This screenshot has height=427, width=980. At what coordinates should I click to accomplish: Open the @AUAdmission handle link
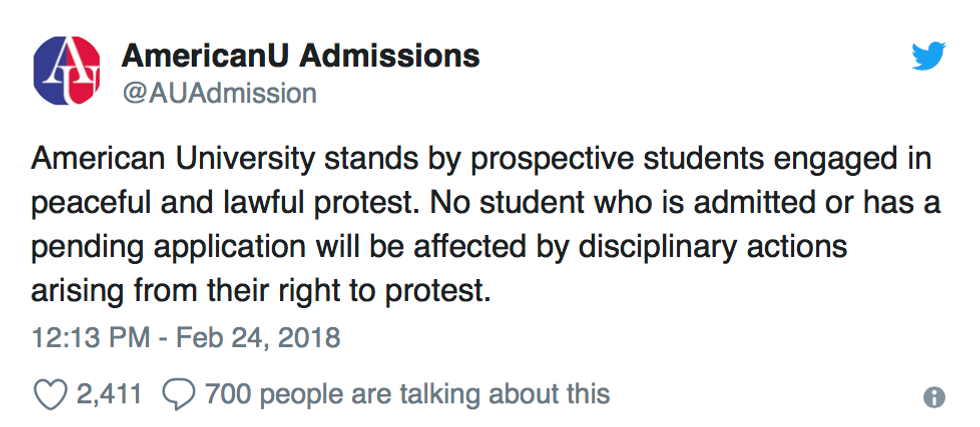219,93
